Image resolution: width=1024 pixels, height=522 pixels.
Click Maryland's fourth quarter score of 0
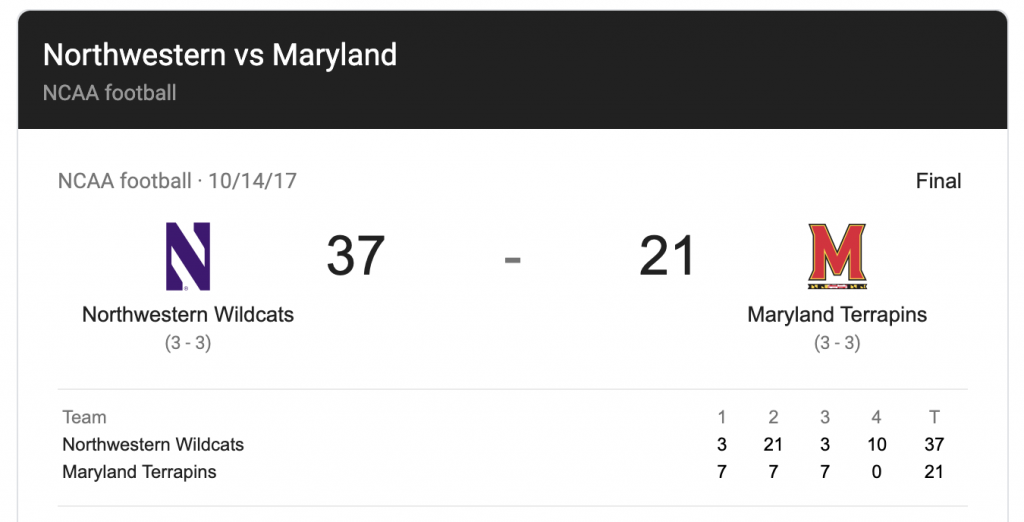876,472
